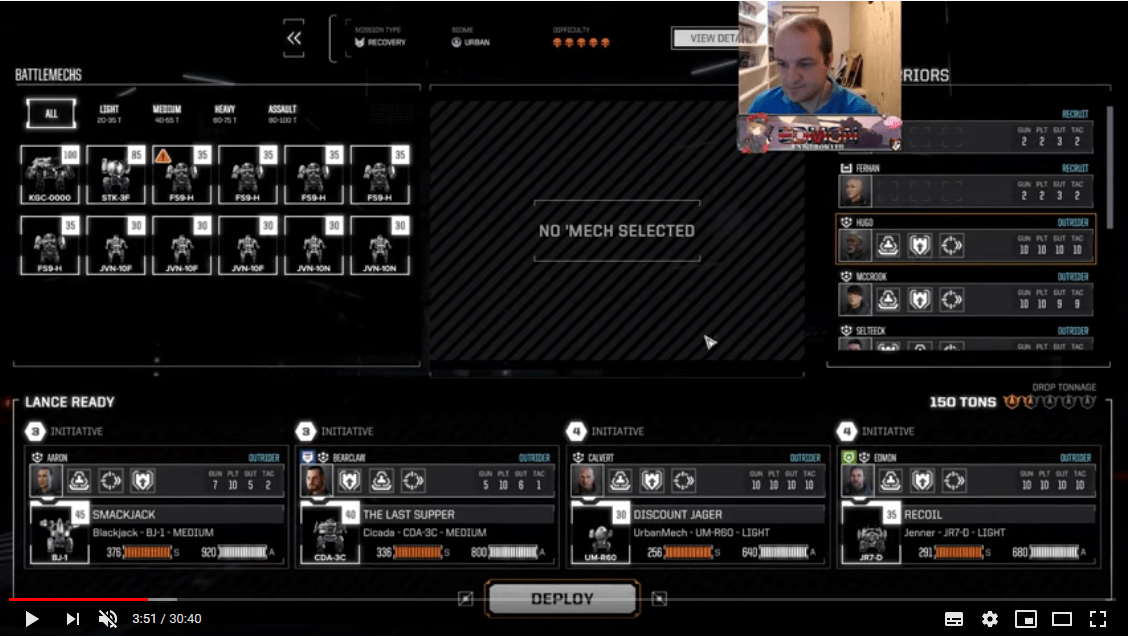Click Bearclaw's shield ability icon
The width and height of the screenshot is (1128, 636).
click(x=350, y=481)
